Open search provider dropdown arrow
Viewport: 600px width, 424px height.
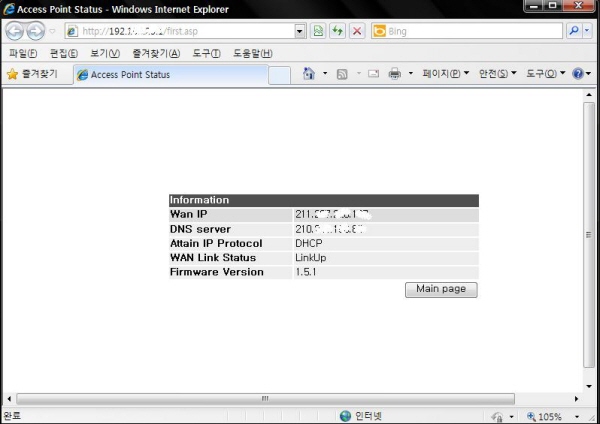coord(587,31)
